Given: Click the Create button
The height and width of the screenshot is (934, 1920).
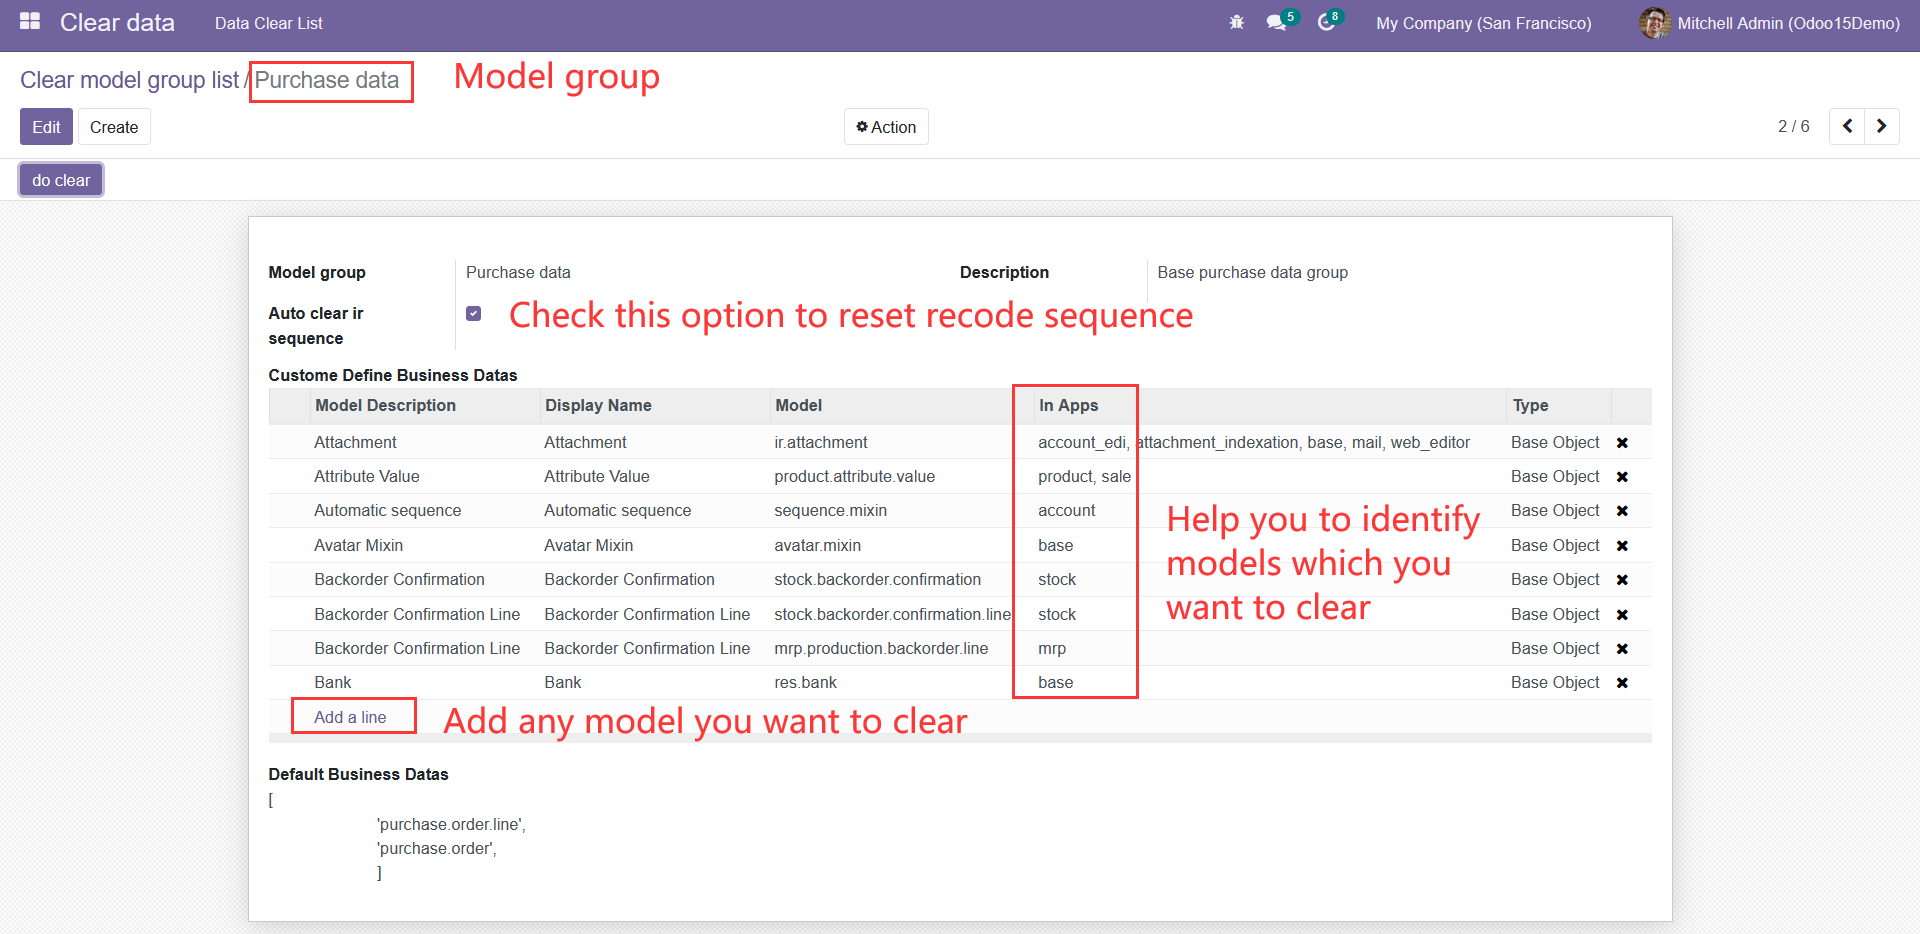Looking at the screenshot, I should tap(114, 127).
